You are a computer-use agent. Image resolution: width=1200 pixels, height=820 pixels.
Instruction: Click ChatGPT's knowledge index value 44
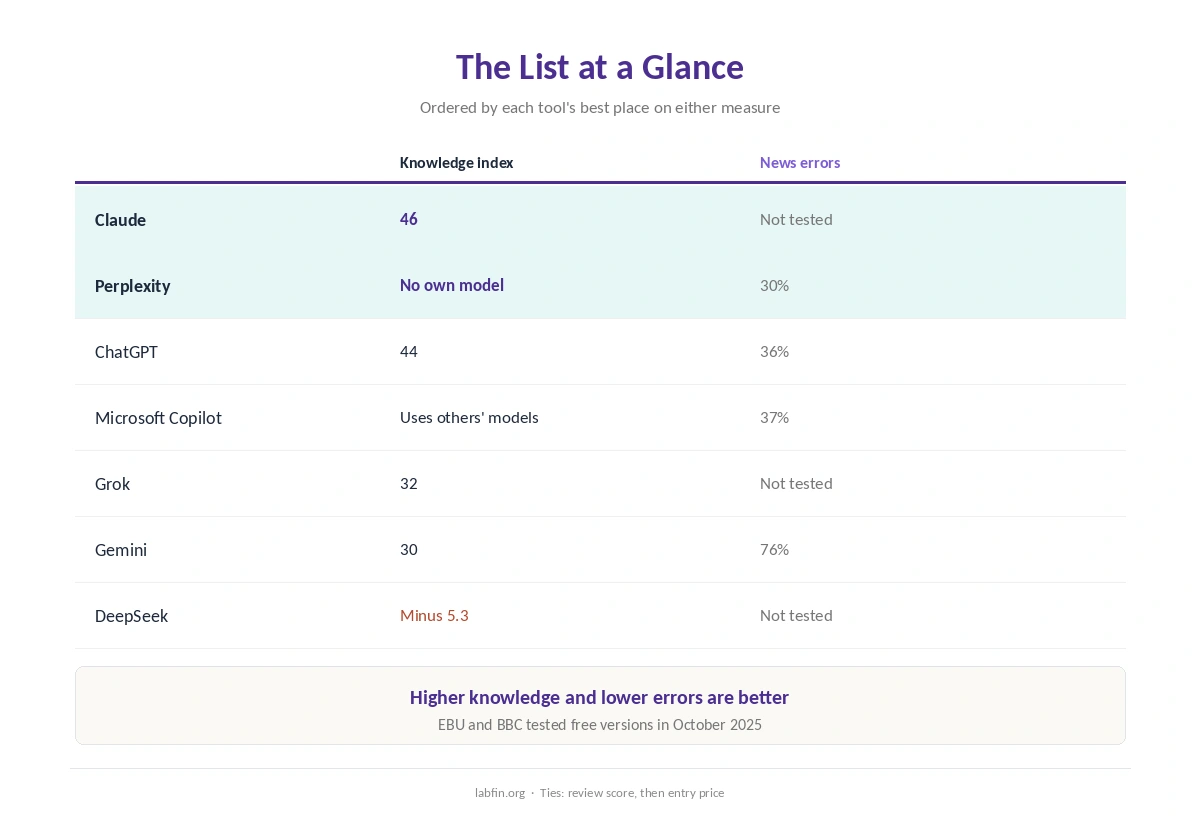[x=409, y=351]
